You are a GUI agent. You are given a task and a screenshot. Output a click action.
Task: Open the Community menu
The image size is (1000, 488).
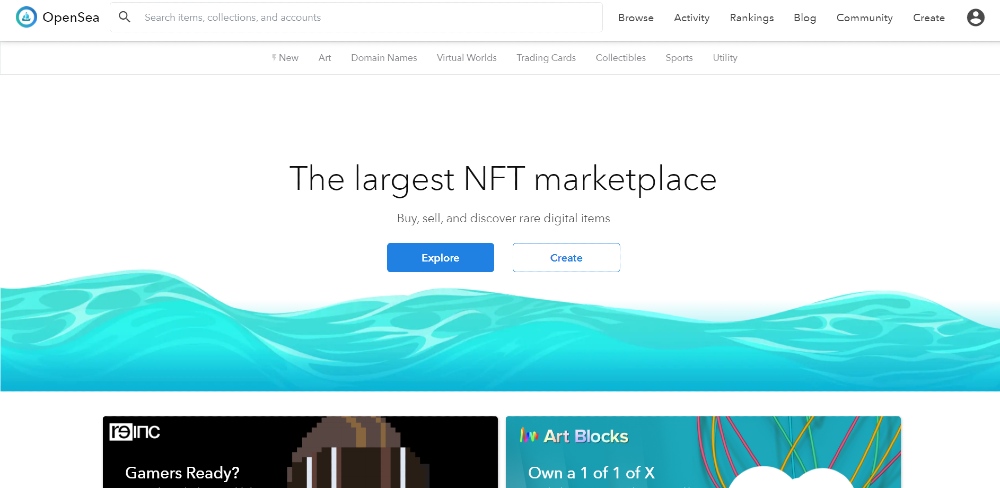[864, 18]
